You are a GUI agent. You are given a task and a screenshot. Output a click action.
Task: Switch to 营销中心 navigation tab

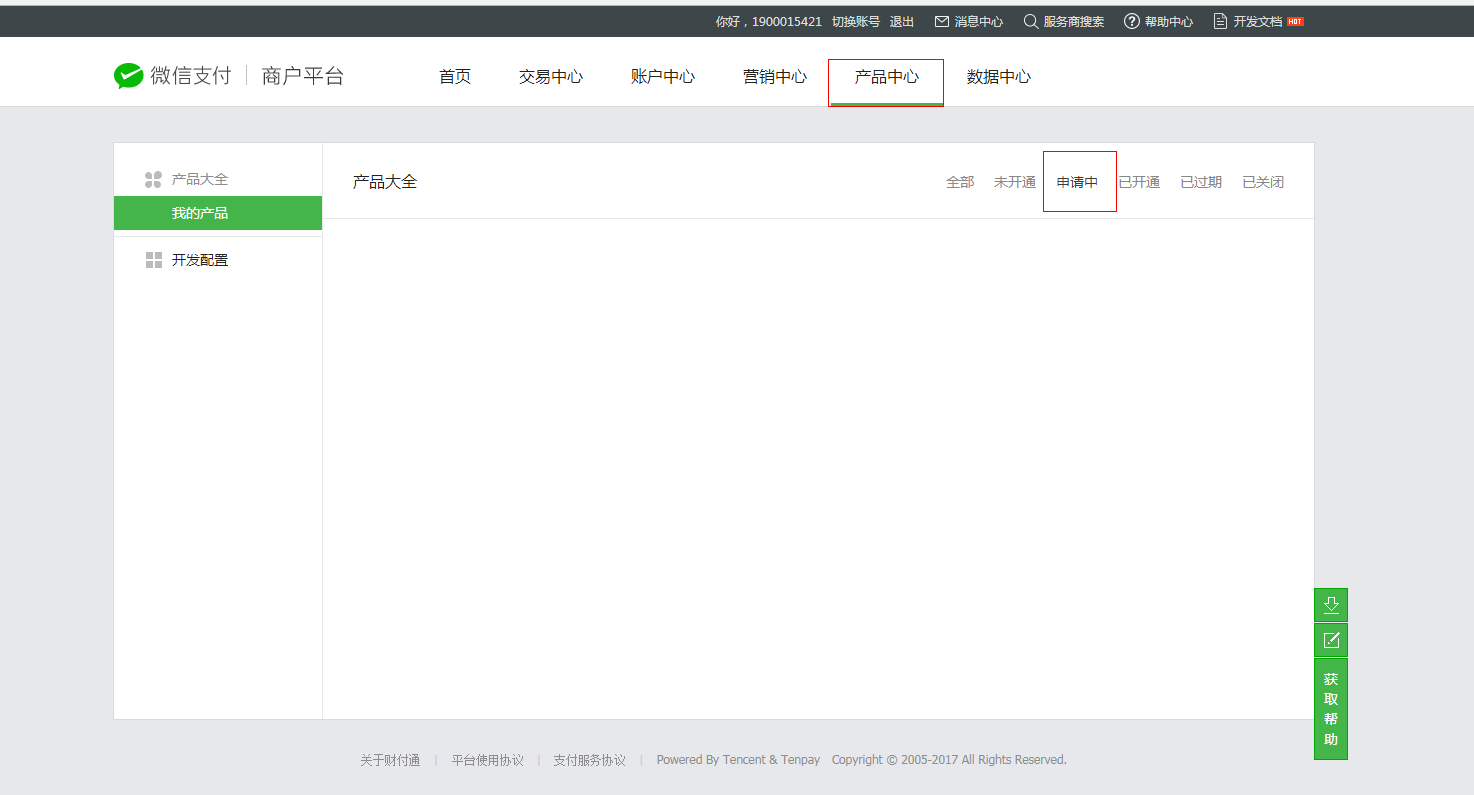[775, 77]
